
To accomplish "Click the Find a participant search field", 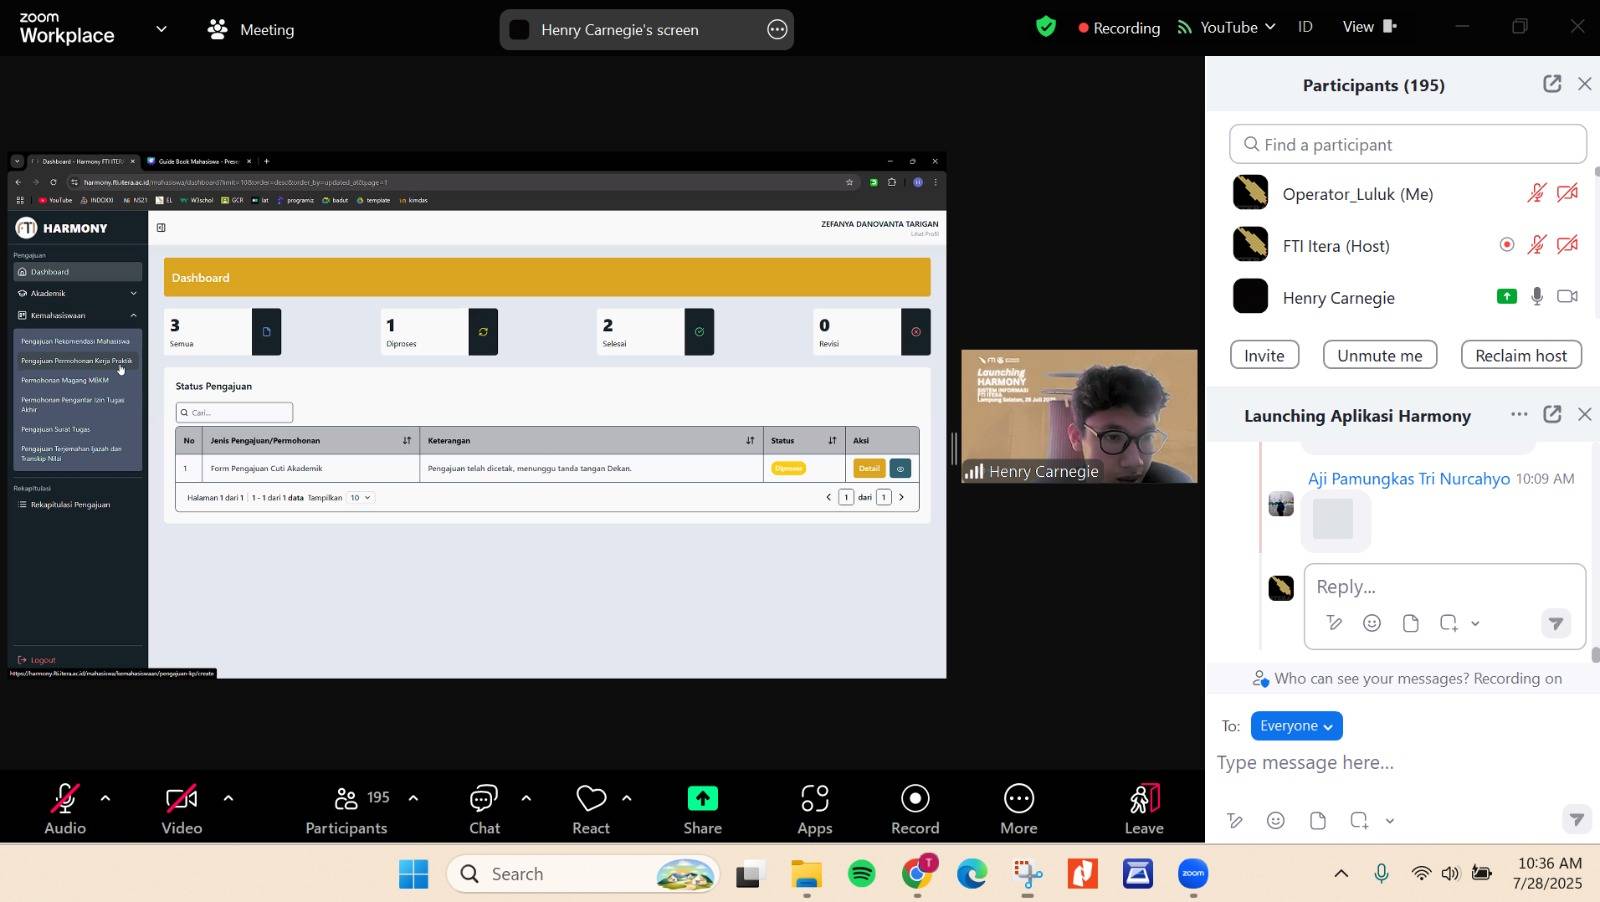I will tap(1407, 145).
